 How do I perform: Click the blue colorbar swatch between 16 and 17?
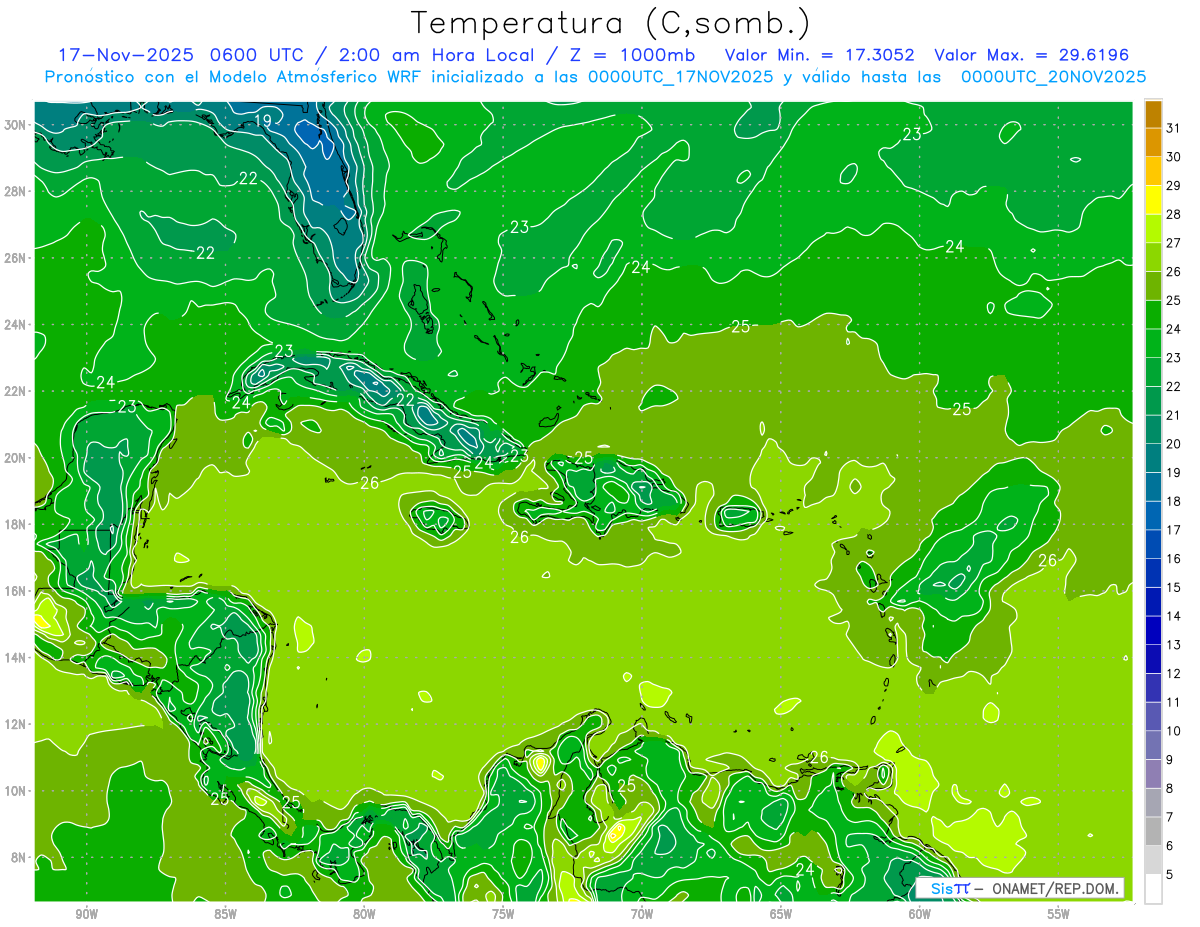pos(1153,544)
